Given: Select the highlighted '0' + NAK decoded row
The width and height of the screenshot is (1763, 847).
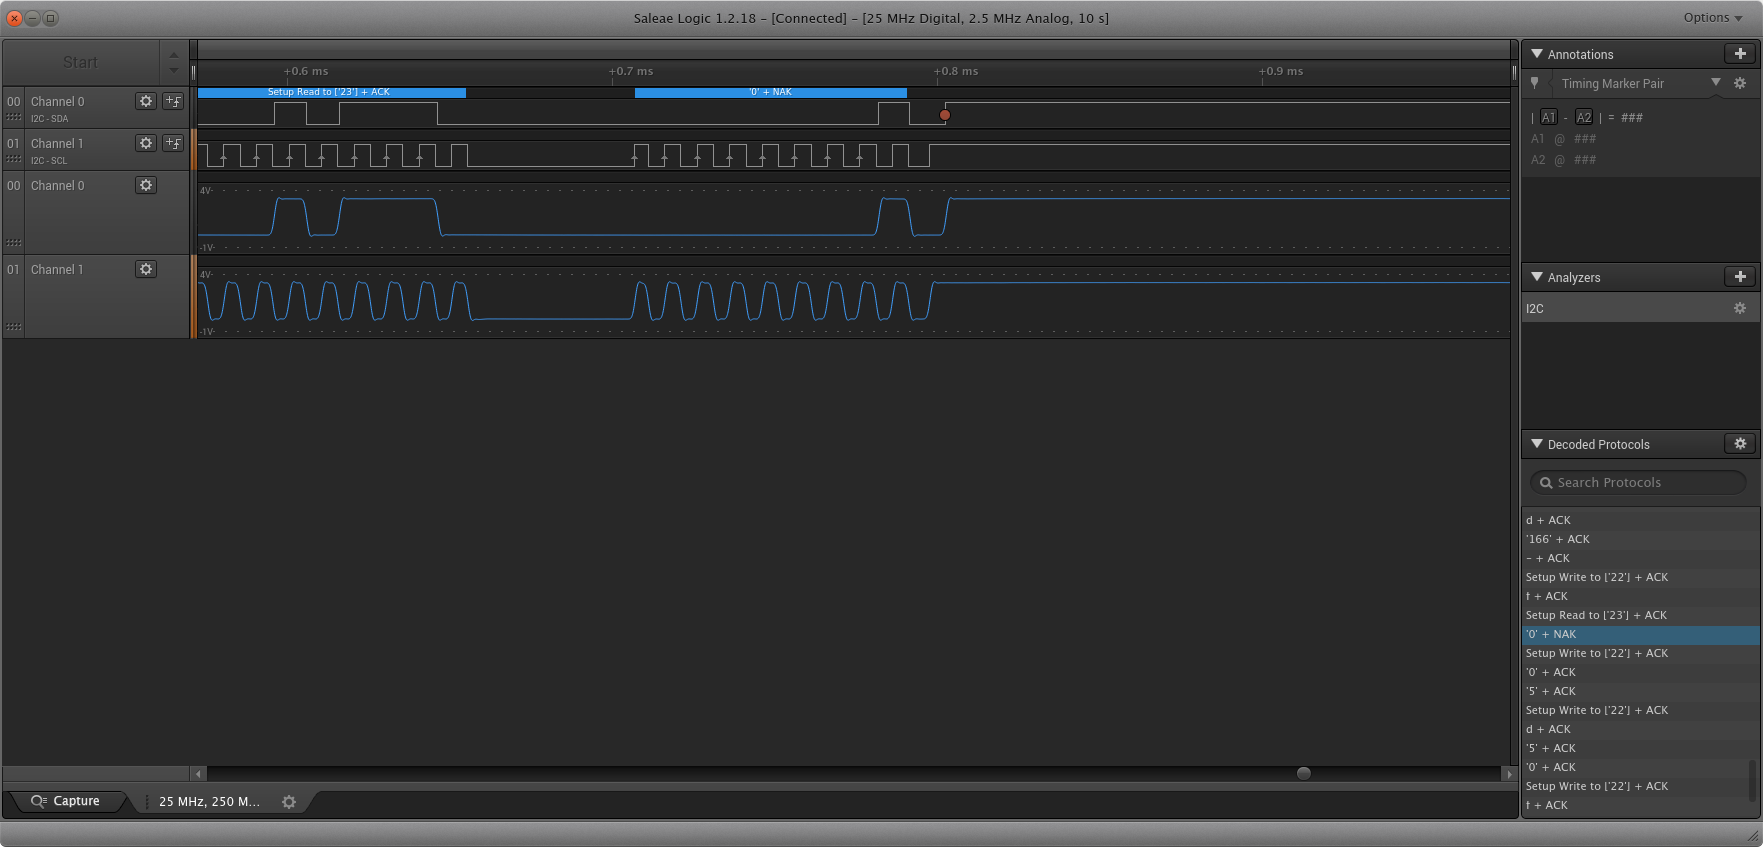Looking at the screenshot, I should tap(1640, 634).
